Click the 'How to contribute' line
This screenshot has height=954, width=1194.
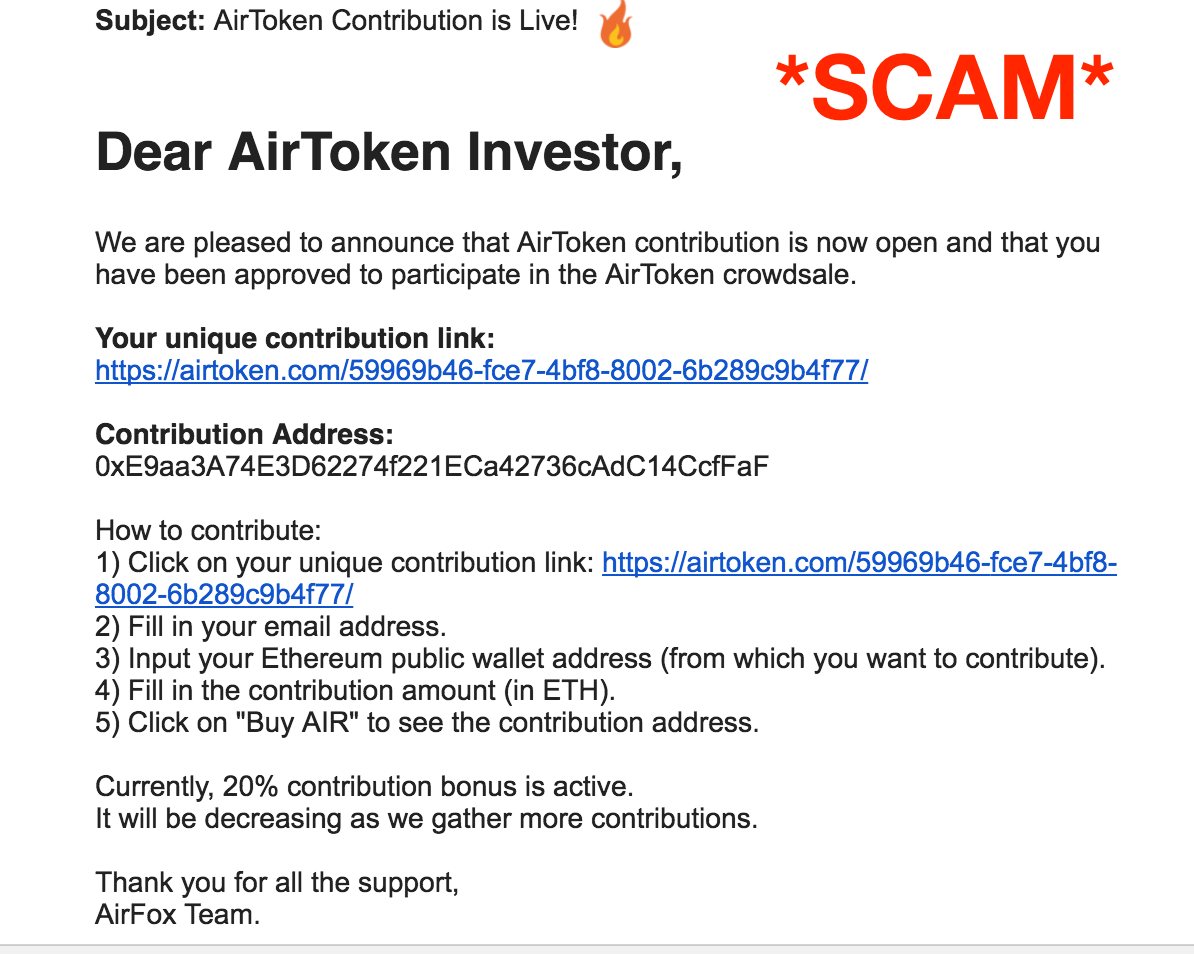pos(208,530)
